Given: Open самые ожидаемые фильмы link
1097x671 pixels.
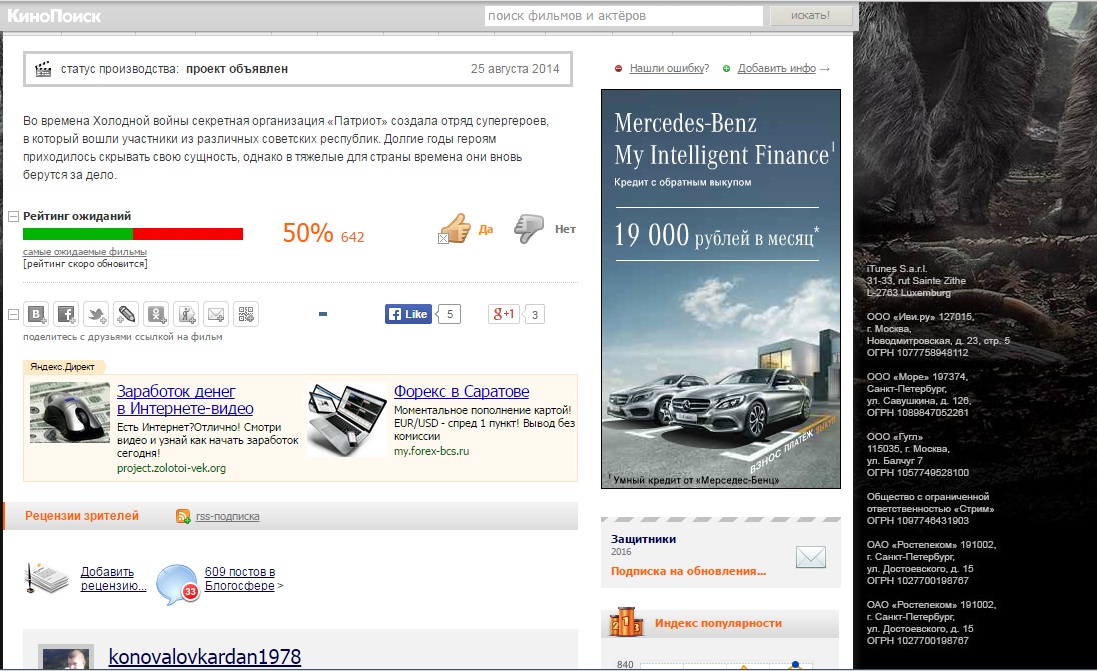Looking at the screenshot, I should click(x=85, y=252).
